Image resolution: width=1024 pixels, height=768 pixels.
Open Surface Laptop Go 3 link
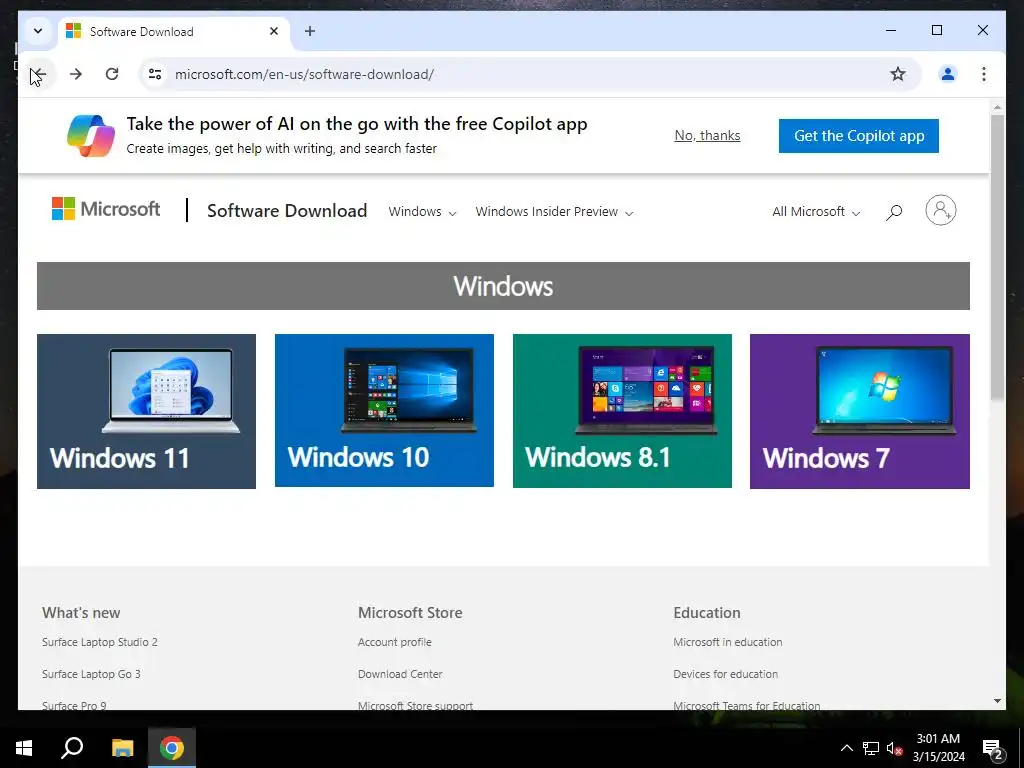(91, 674)
